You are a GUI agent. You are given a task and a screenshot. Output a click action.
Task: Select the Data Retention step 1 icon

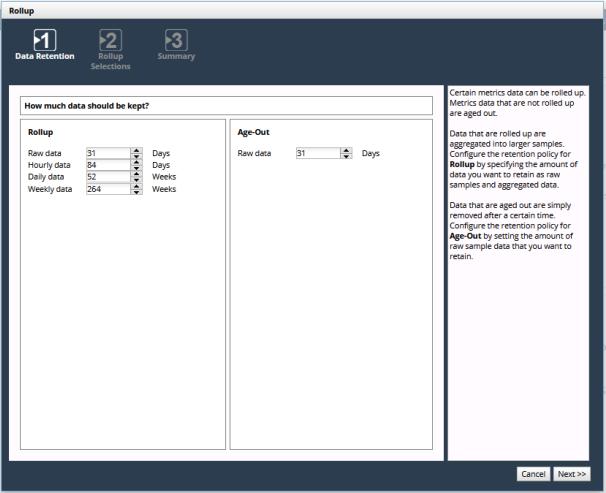click(43, 39)
